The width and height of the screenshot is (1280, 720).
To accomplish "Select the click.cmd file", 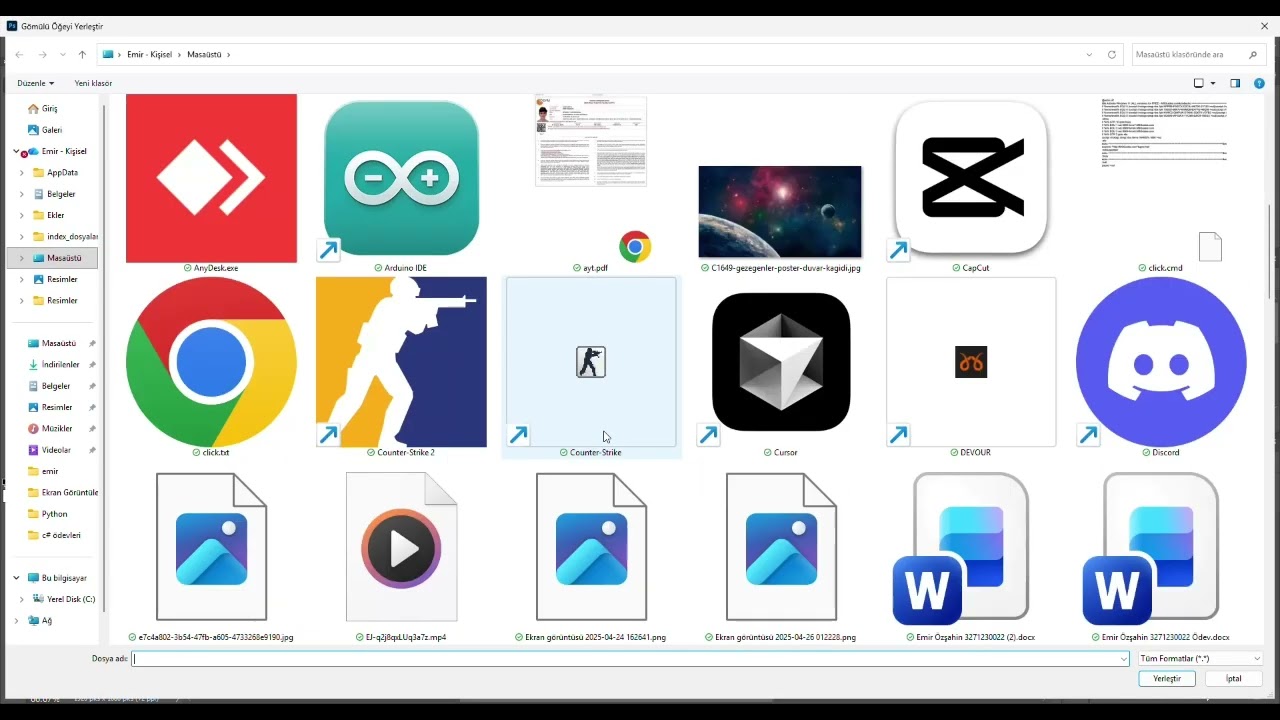I will tap(1161, 178).
